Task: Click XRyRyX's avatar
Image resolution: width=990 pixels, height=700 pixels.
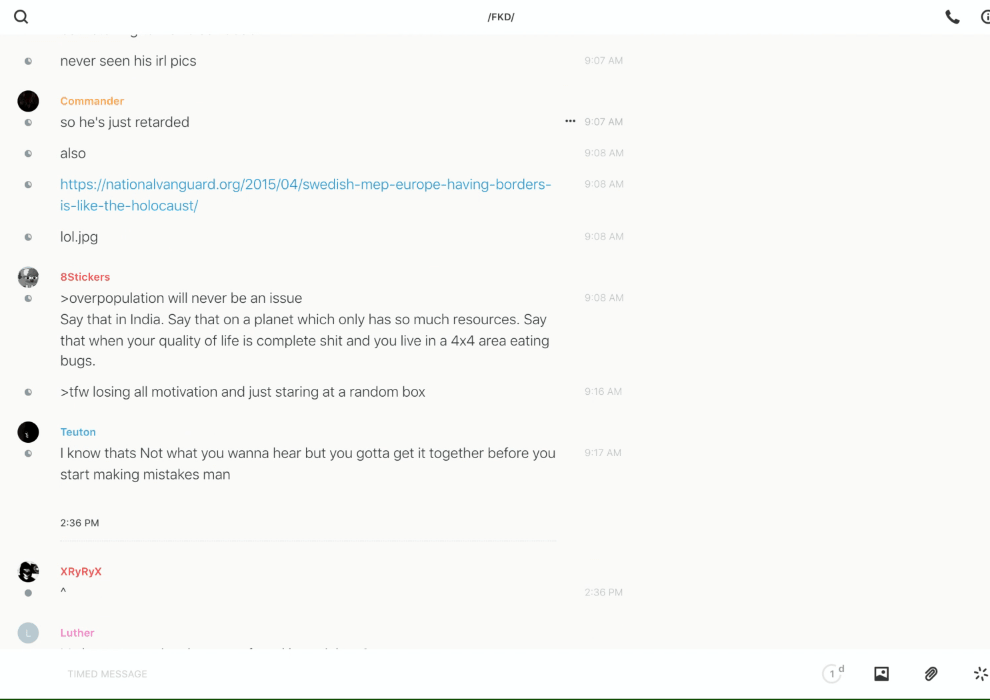Action: point(28,572)
